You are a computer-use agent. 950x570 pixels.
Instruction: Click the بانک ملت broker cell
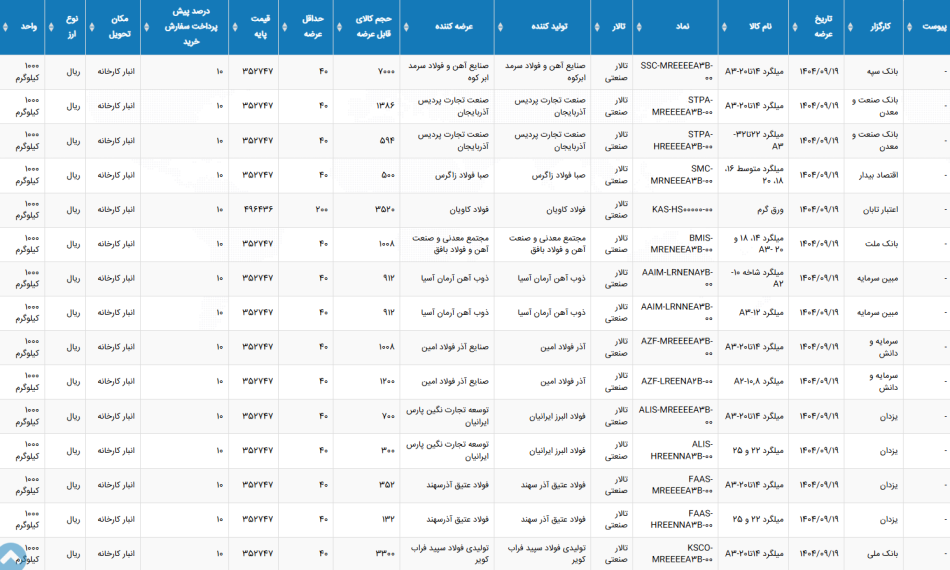coord(882,244)
